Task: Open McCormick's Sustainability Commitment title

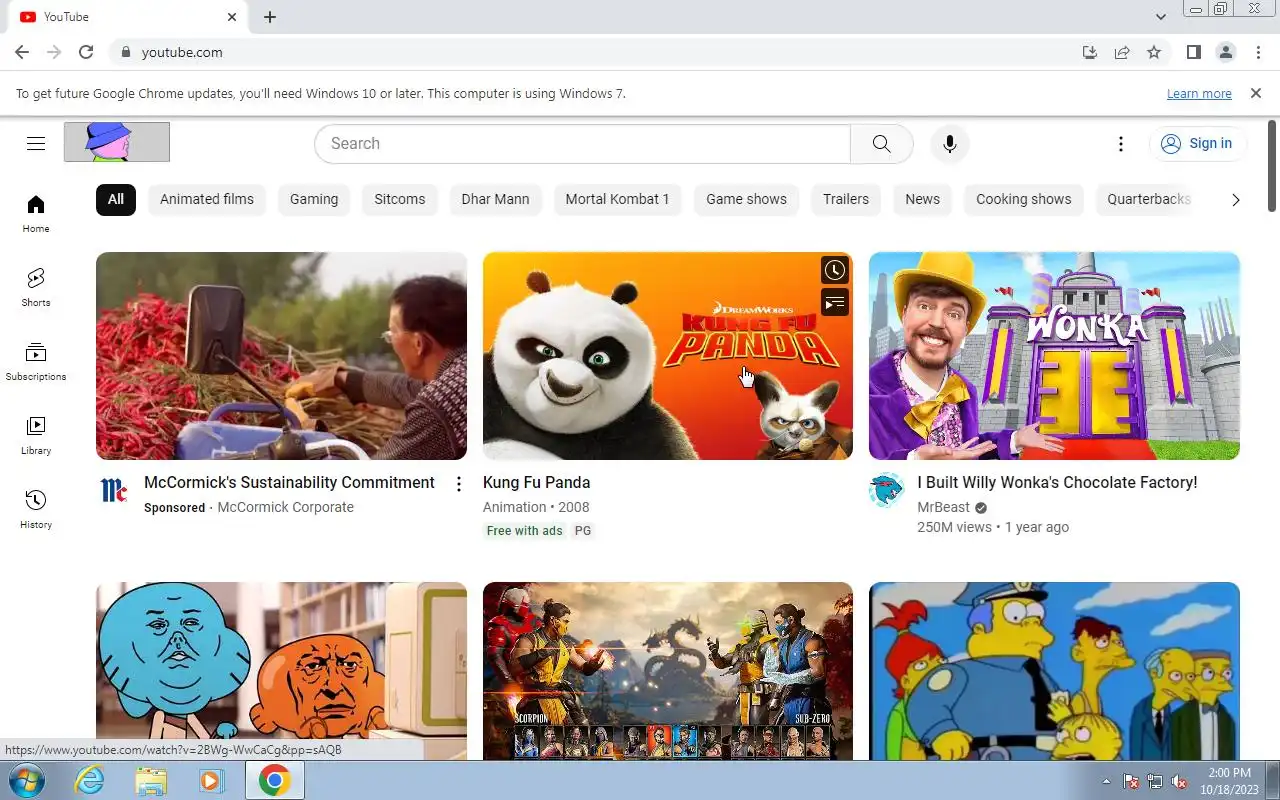Action: 289,482
